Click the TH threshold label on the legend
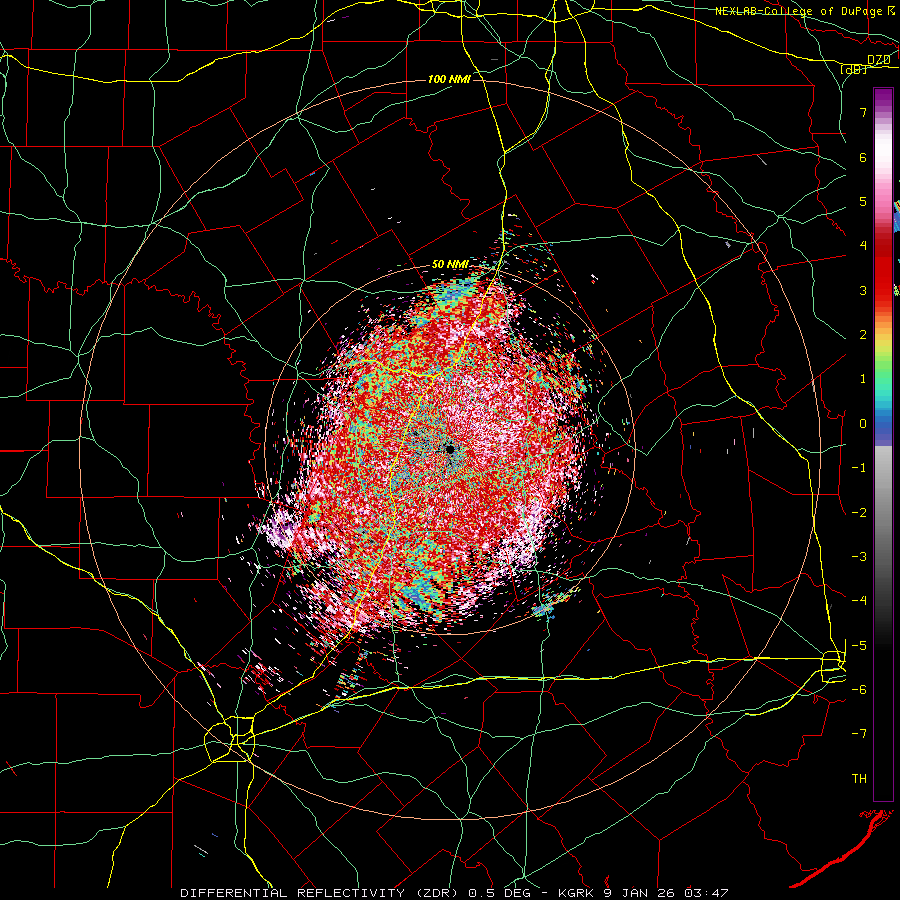 click(x=859, y=779)
